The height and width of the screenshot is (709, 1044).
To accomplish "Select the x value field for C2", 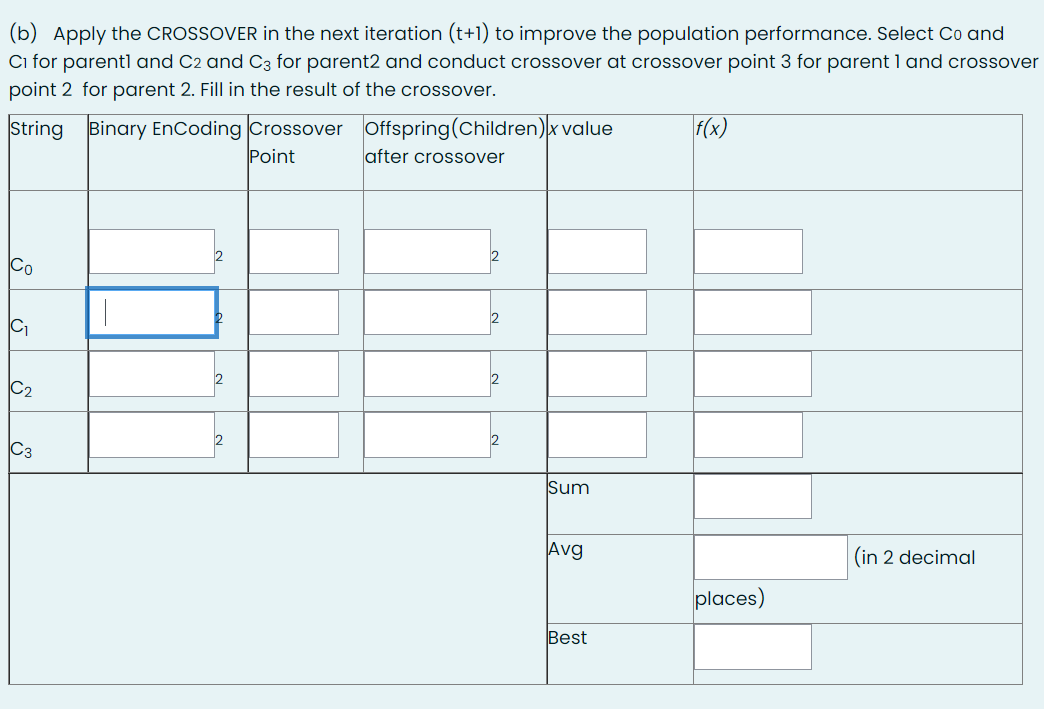I will (597, 374).
